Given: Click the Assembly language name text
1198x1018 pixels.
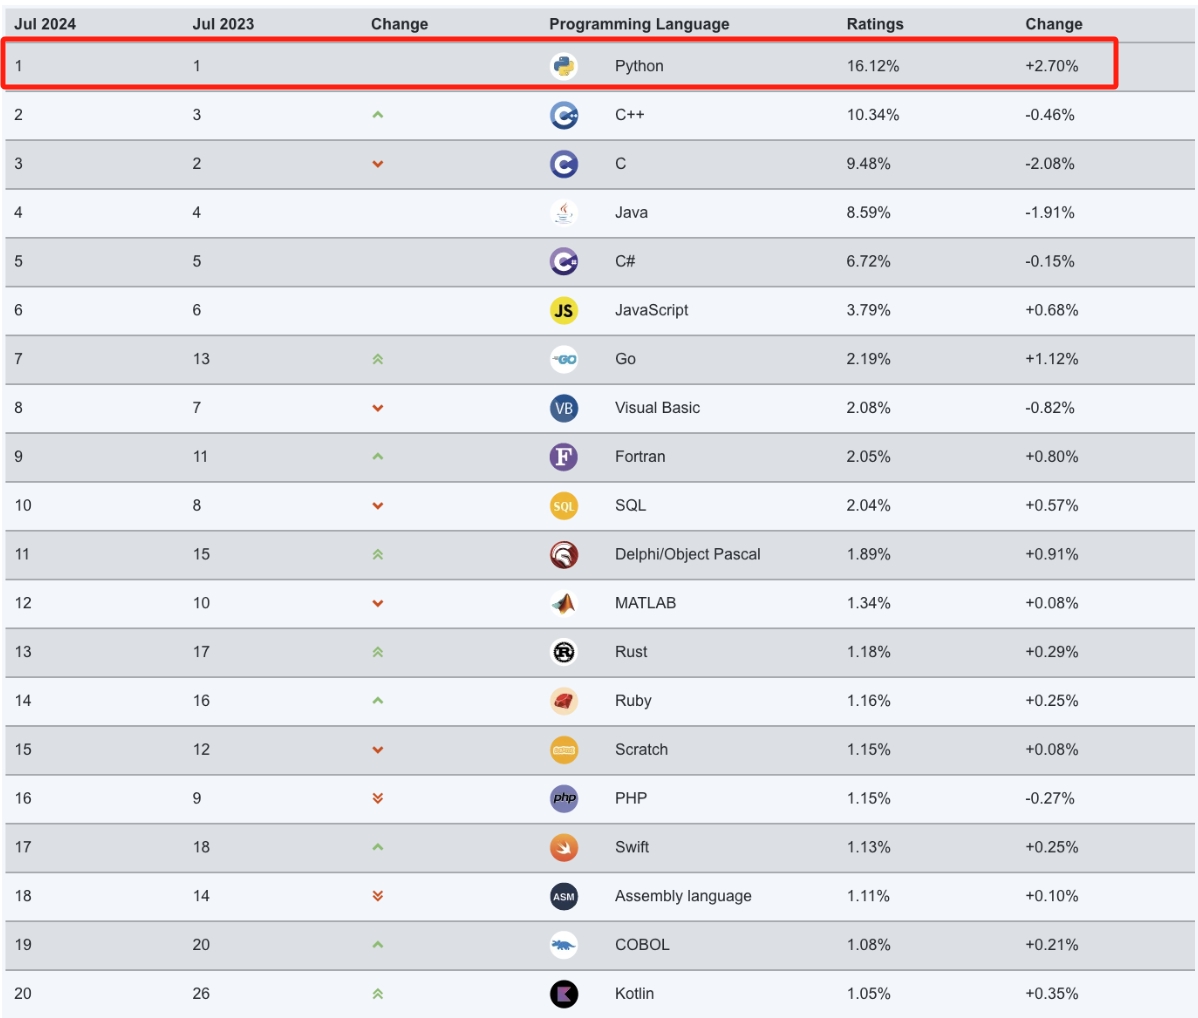Looking at the screenshot, I should pyautogui.click(x=683, y=896).
